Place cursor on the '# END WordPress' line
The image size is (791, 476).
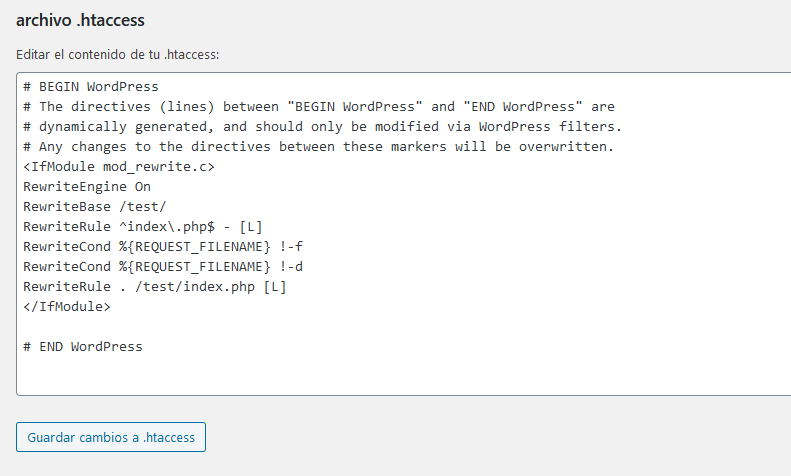(83, 347)
